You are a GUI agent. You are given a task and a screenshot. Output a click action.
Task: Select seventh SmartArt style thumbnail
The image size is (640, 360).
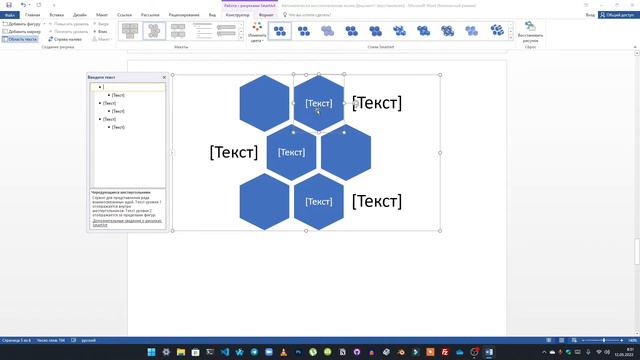(424, 31)
